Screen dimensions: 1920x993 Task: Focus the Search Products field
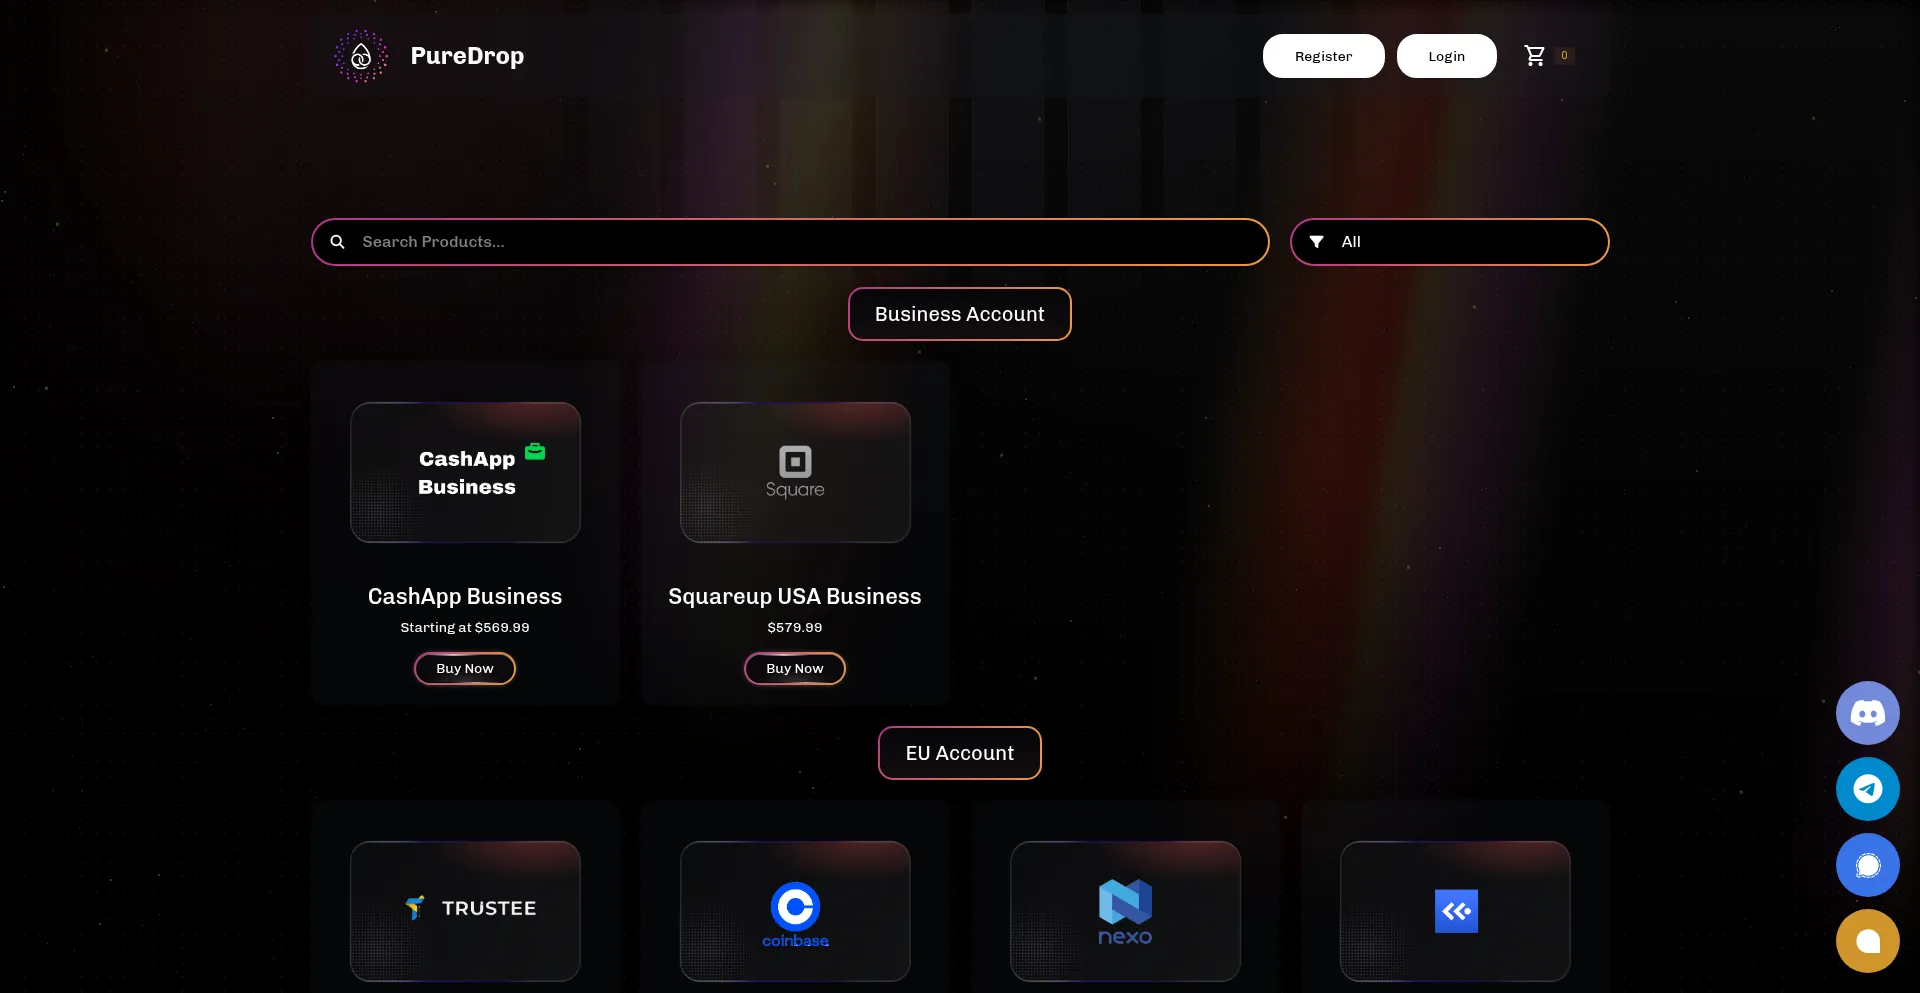point(790,242)
